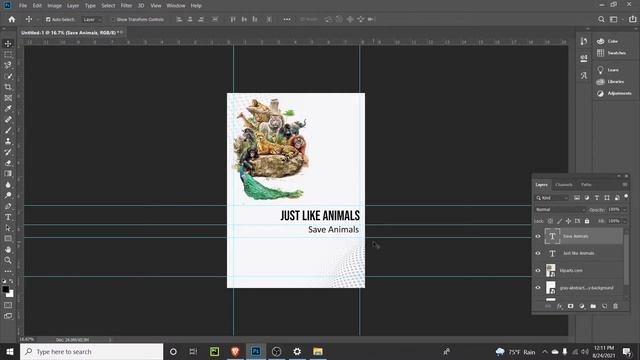Open the Color panel
Image resolution: width=640 pixels, height=360 pixels.
tap(608, 41)
